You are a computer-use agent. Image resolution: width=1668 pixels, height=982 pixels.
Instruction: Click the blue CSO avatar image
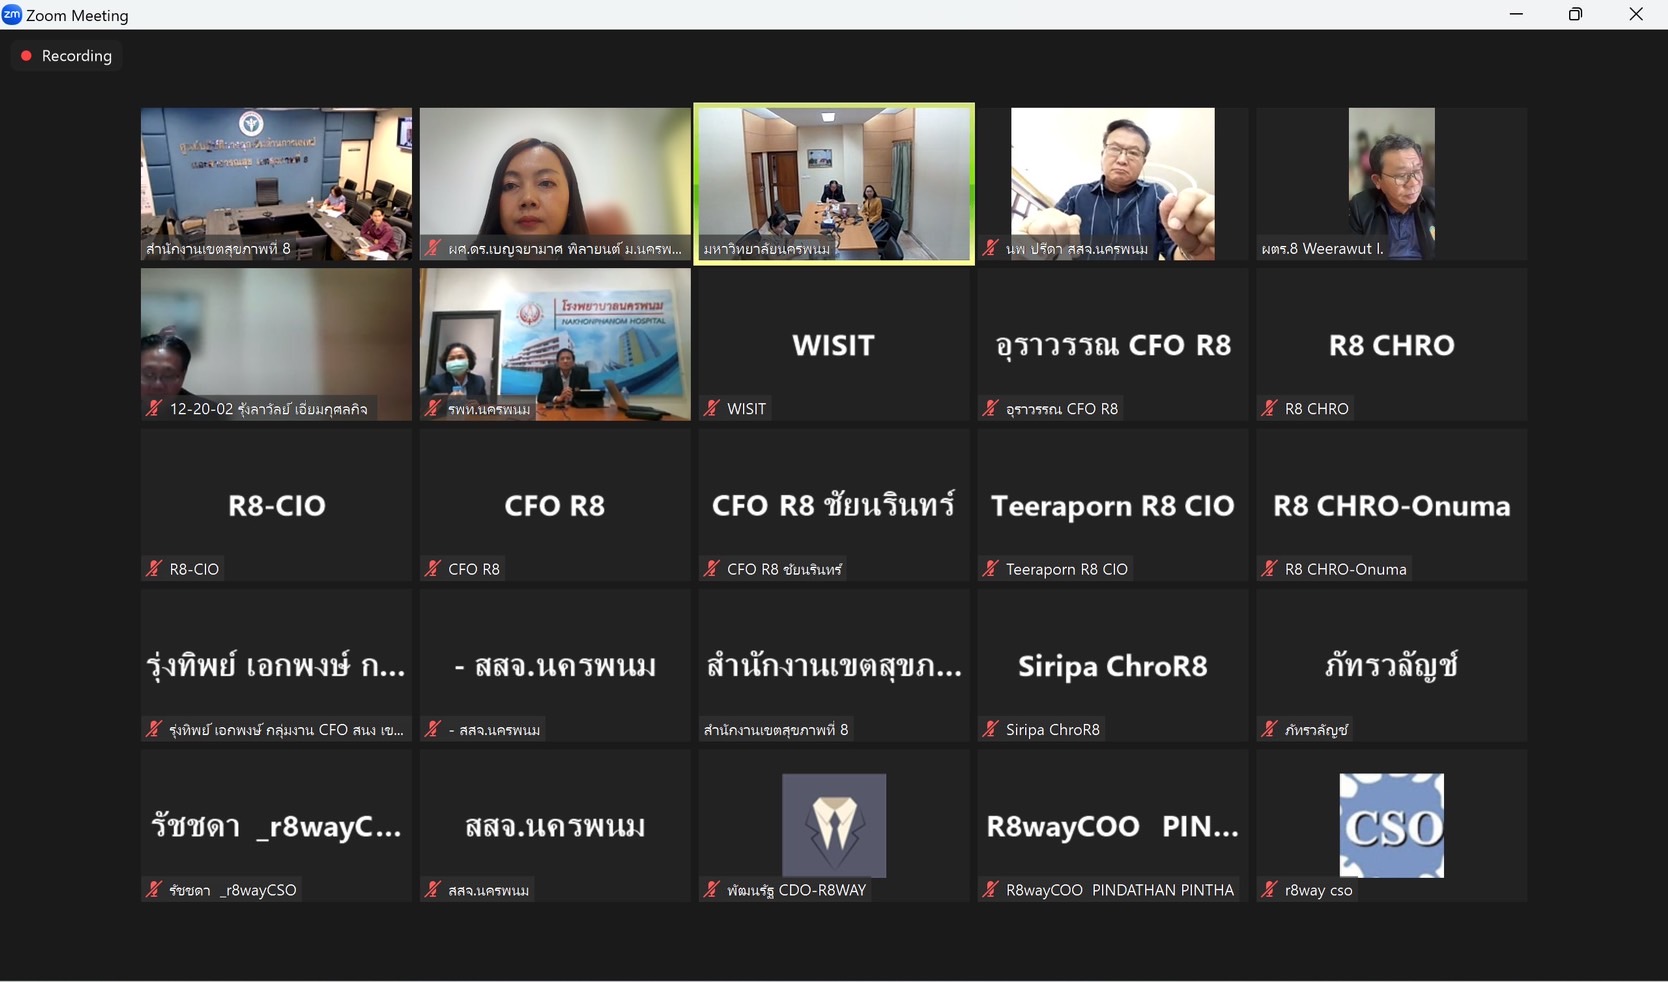click(x=1391, y=825)
